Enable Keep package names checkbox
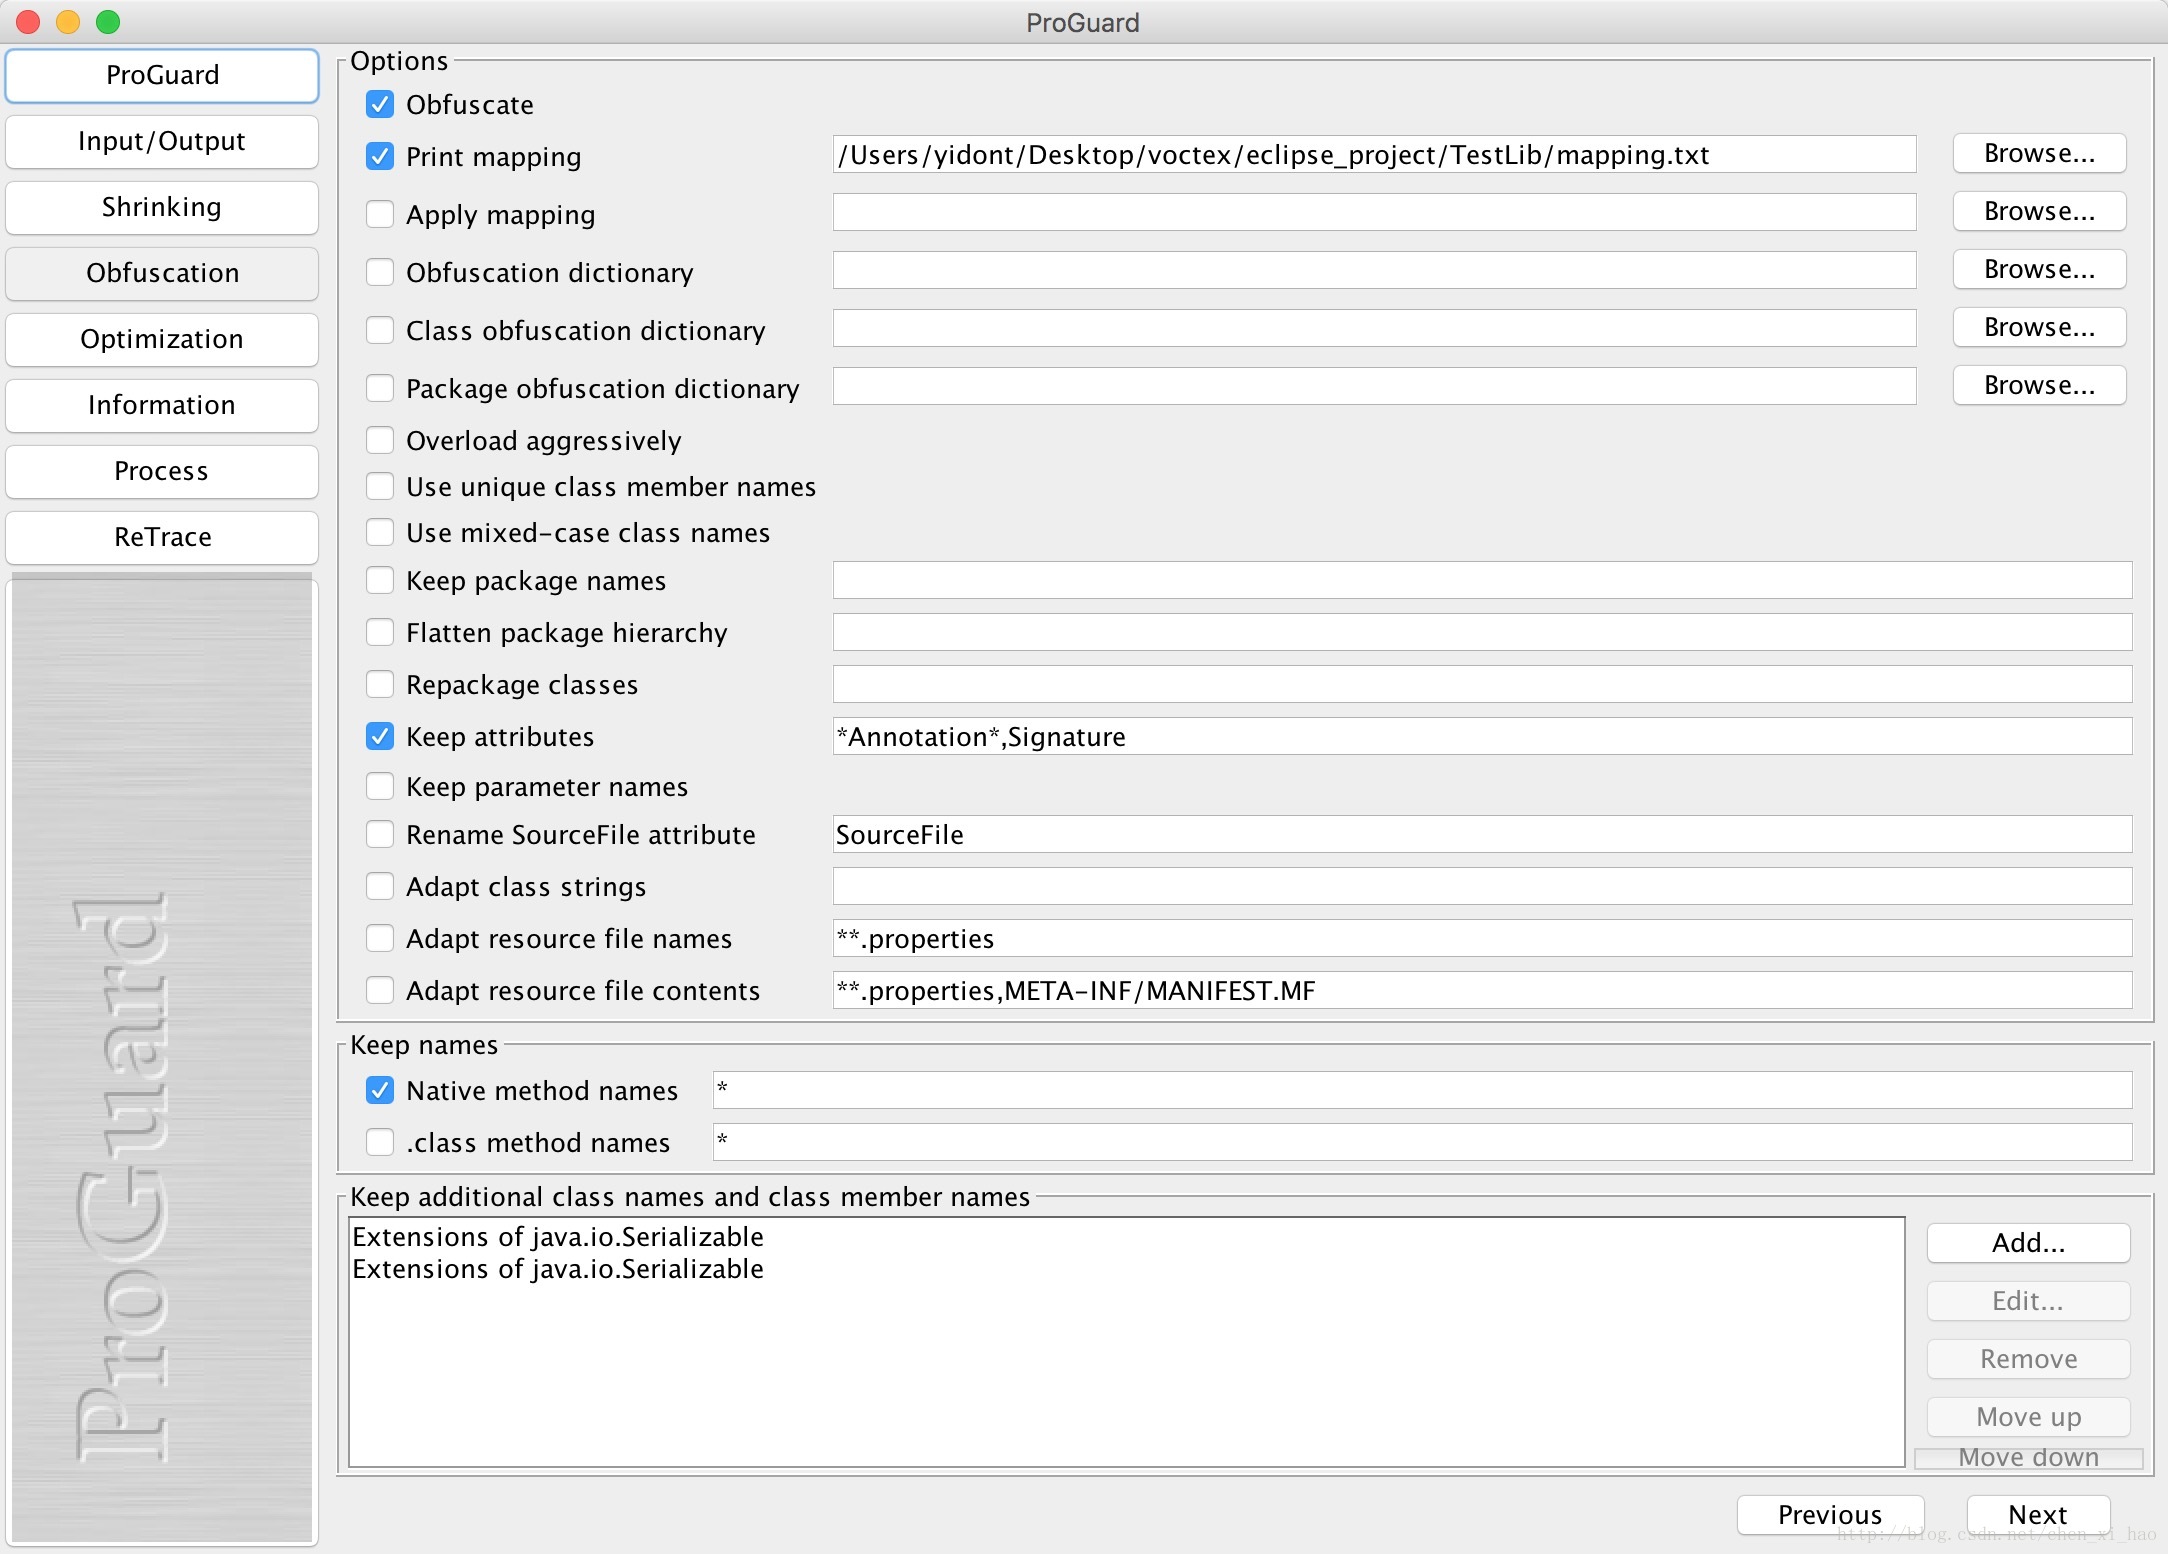Viewport: 2168px width, 1554px height. [x=380, y=580]
